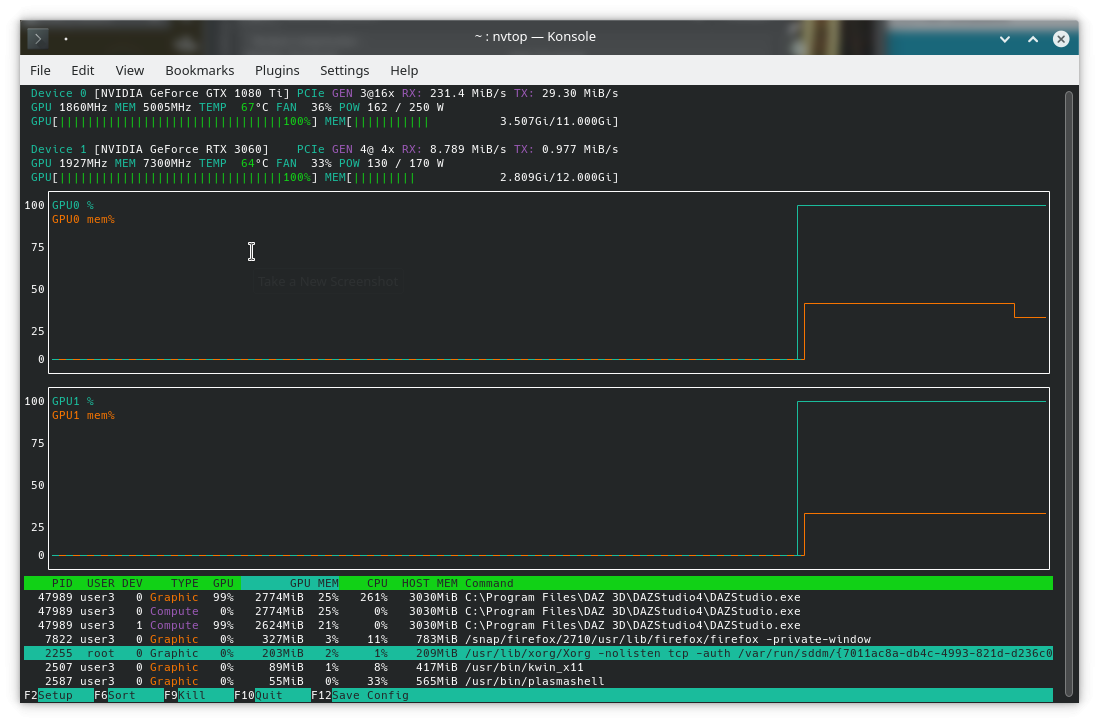Click the Konsole vertical scrollbar

coord(1069,392)
